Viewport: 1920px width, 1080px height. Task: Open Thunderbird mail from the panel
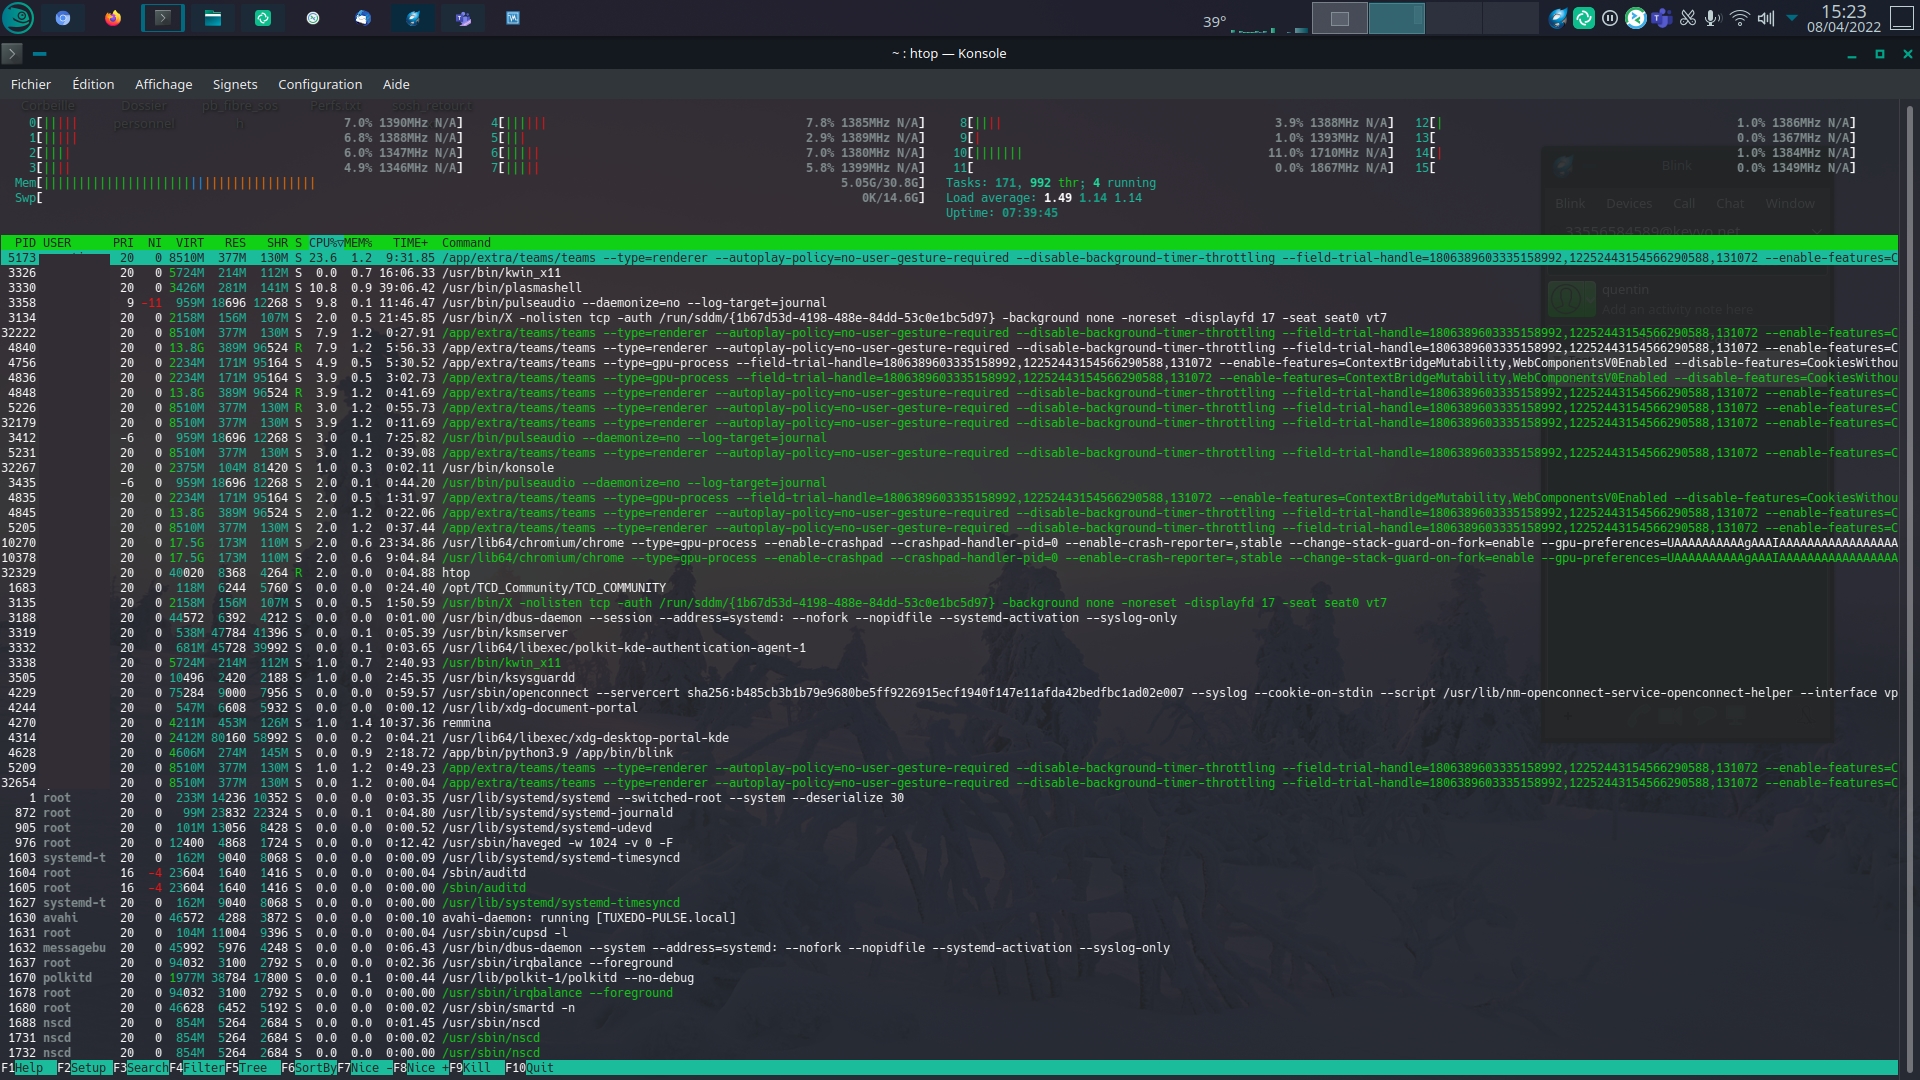(x=363, y=18)
